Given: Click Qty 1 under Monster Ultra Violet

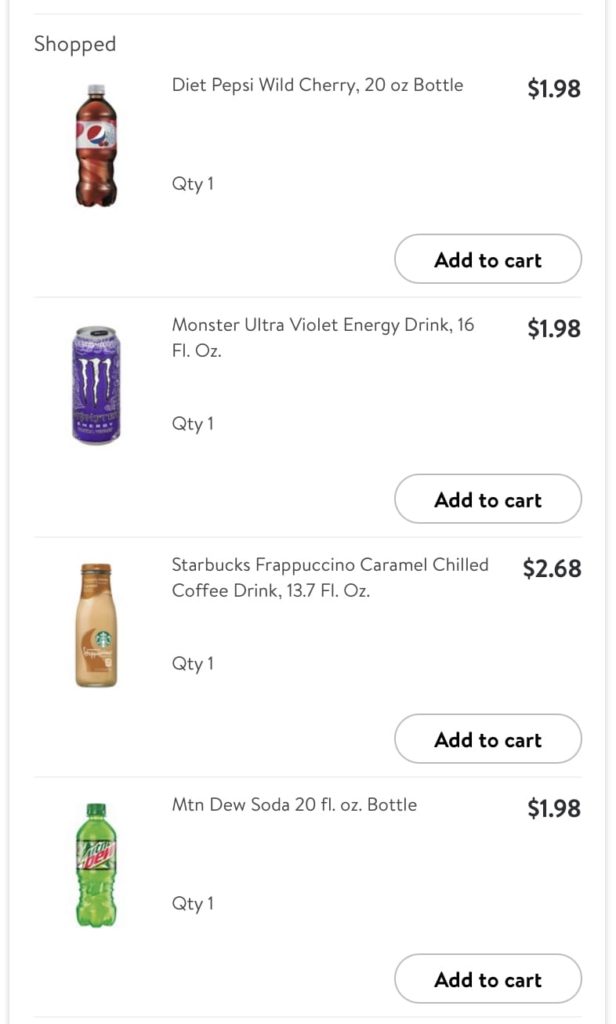Looking at the screenshot, I should pyautogui.click(x=192, y=424).
